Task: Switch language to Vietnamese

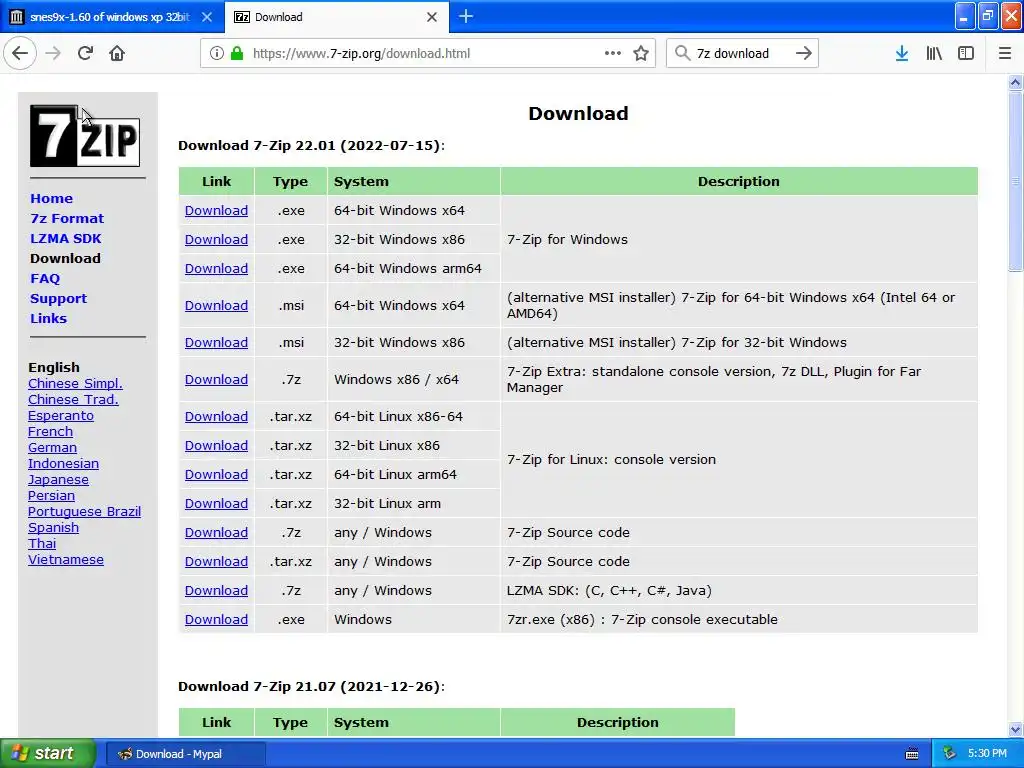Action: point(65,560)
